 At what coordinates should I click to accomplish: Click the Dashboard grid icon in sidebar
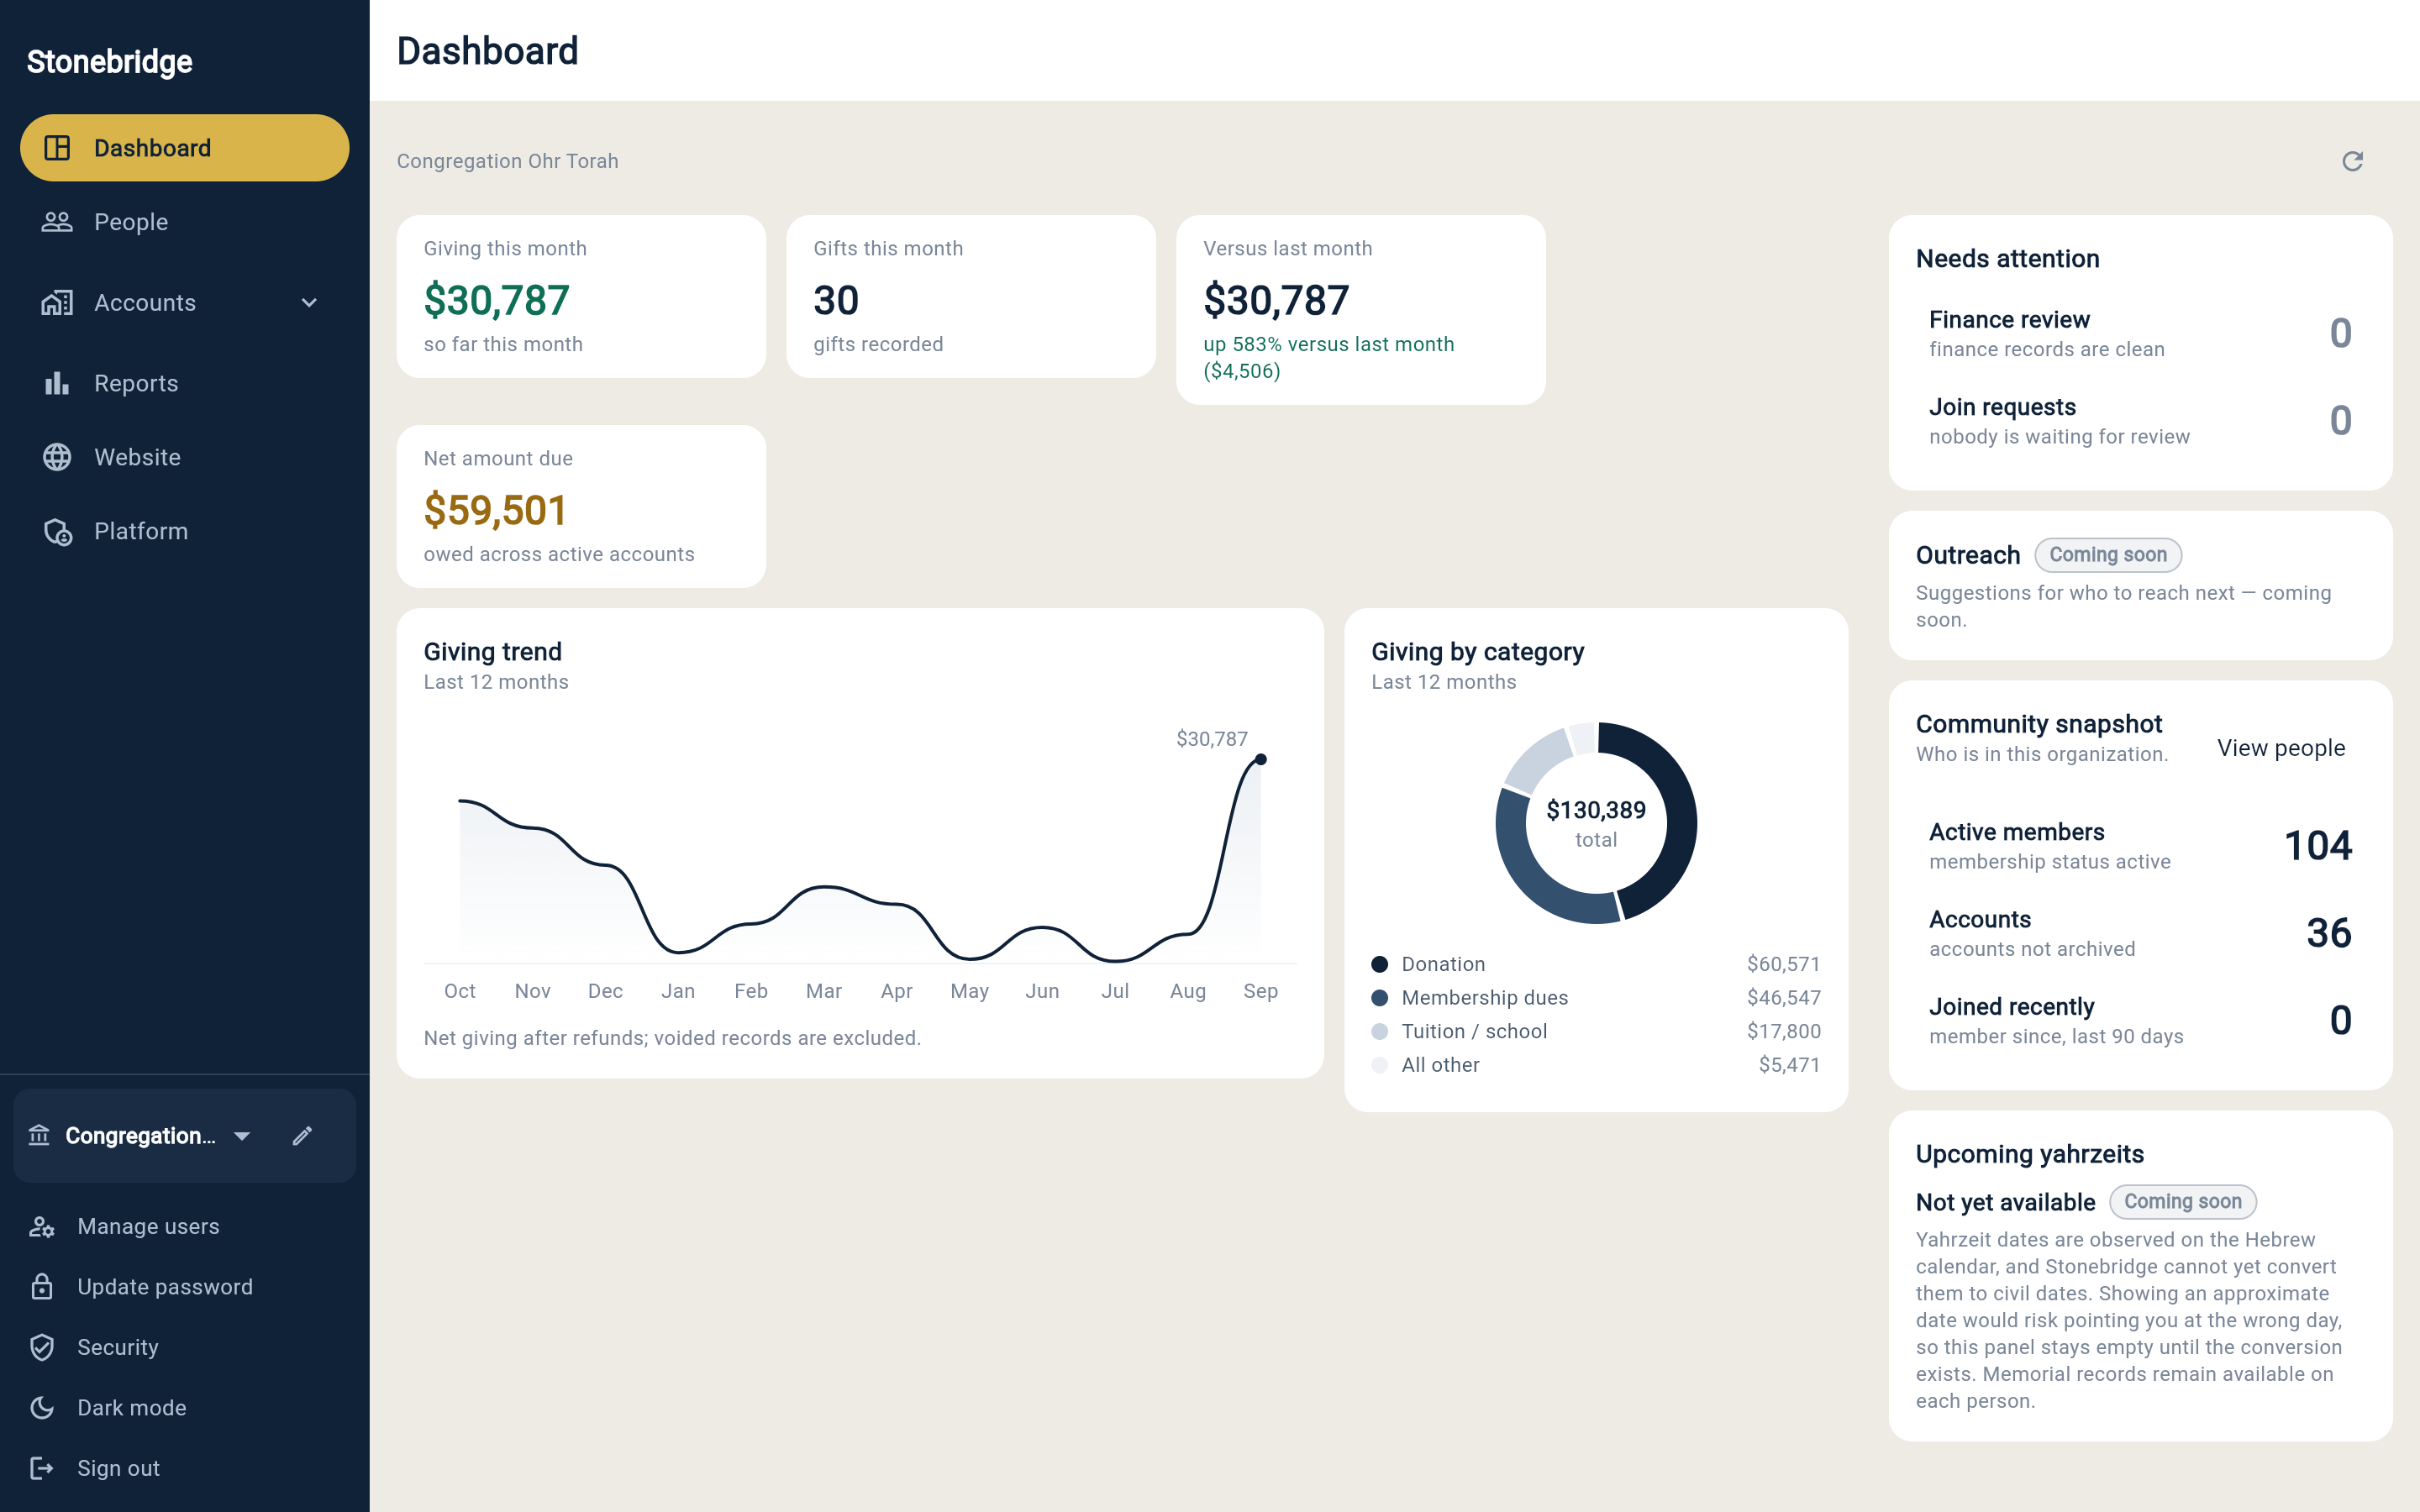point(57,148)
